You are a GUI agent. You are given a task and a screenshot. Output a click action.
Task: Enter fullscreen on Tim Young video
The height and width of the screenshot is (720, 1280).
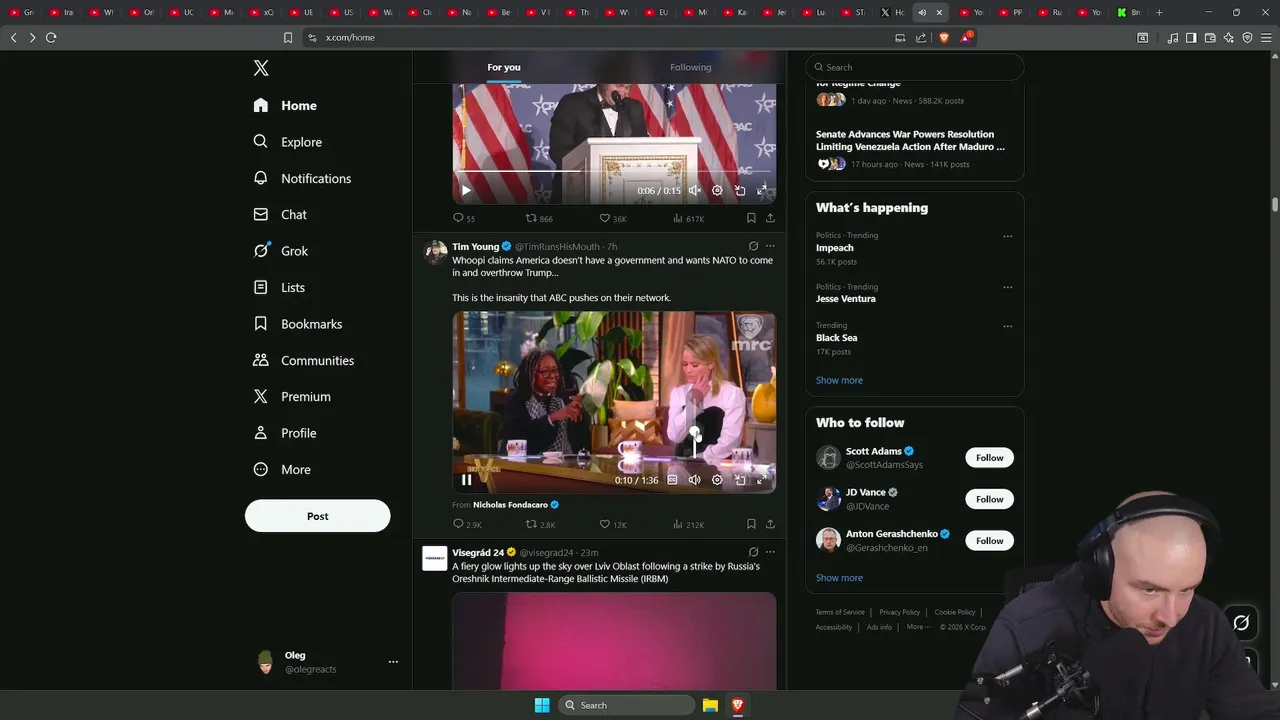762,480
